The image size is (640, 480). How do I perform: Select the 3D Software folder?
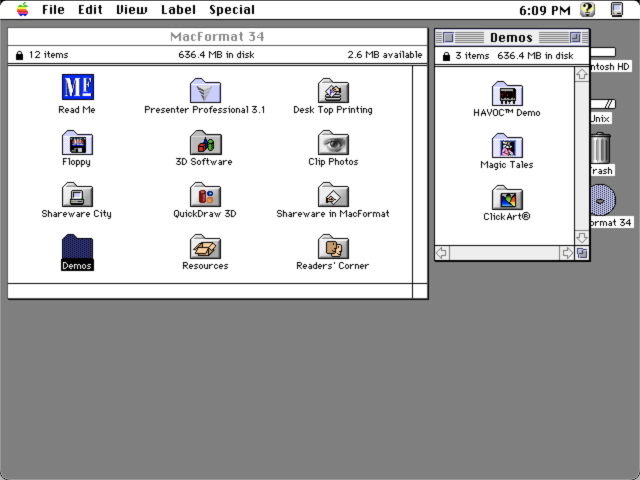pyautogui.click(x=205, y=142)
